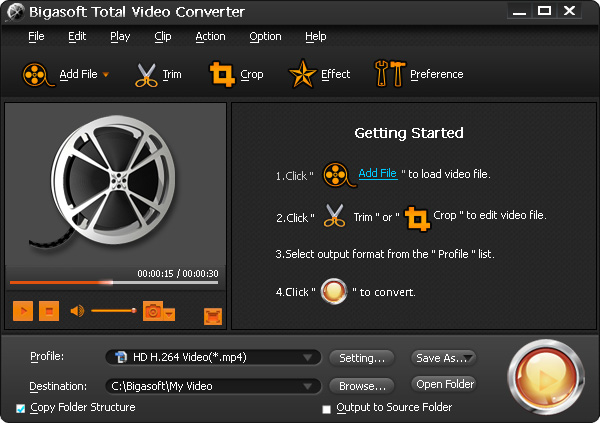Image resolution: width=600 pixels, height=423 pixels.
Task: Click the small convert button icon in step 4
Action: coord(334,291)
